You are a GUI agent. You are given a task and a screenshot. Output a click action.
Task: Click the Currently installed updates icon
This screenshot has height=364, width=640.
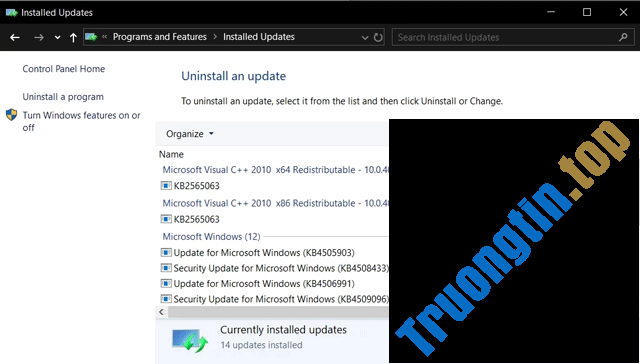(x=190, y=340)
